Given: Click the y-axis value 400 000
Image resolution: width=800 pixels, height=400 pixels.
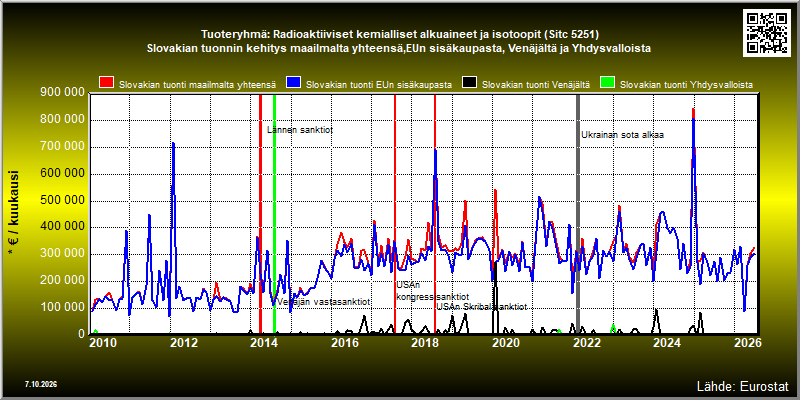Looking at the screenshot, I should (62, 227).
